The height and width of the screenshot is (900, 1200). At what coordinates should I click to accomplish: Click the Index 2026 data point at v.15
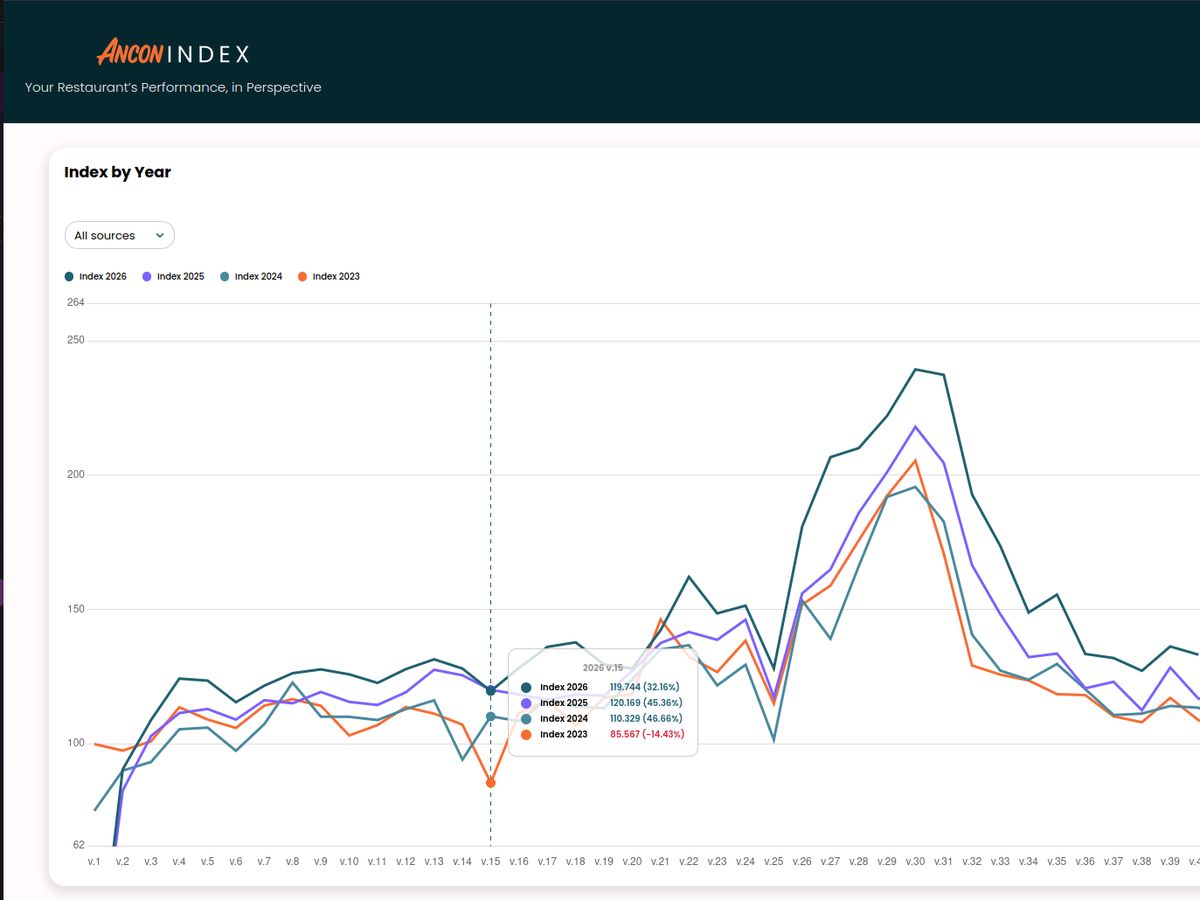[490, 690]
